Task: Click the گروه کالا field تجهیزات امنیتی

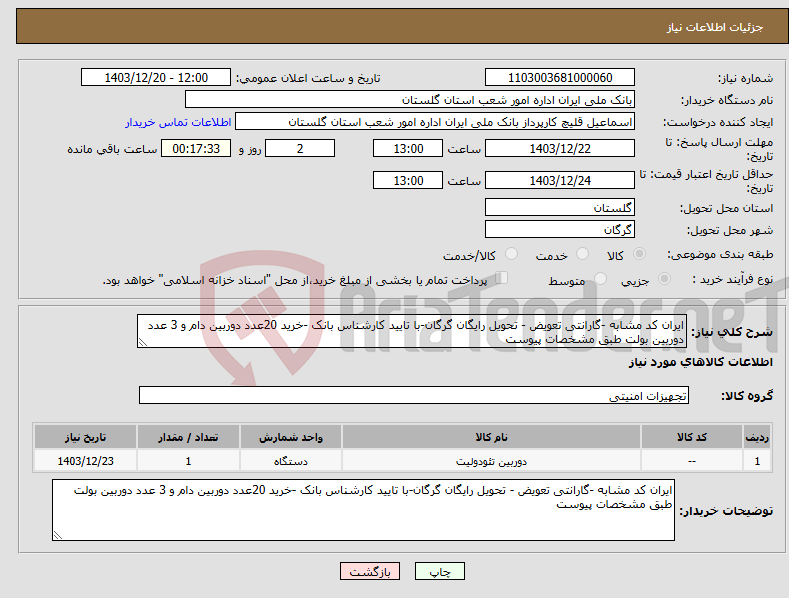Action: pos(414,396)
